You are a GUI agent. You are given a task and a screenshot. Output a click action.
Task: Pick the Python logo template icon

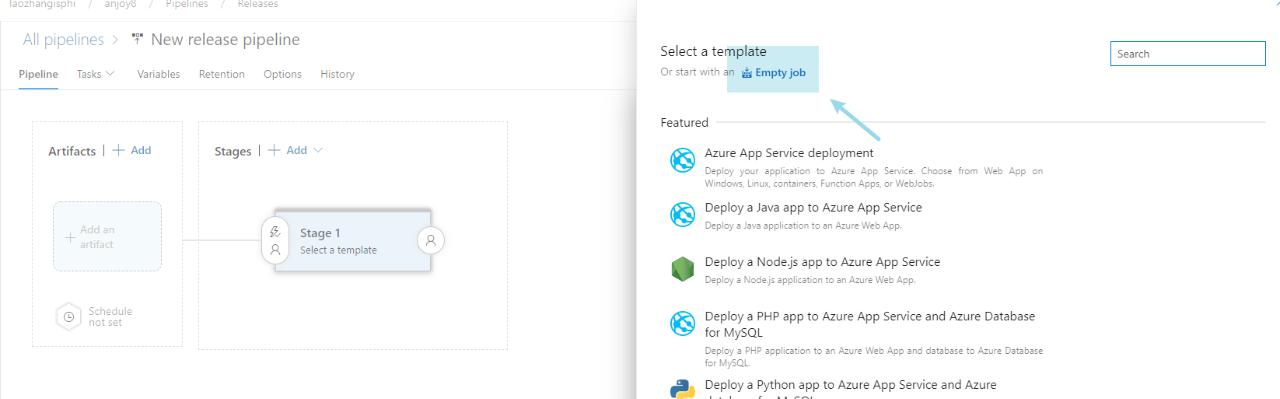(682, 390)
